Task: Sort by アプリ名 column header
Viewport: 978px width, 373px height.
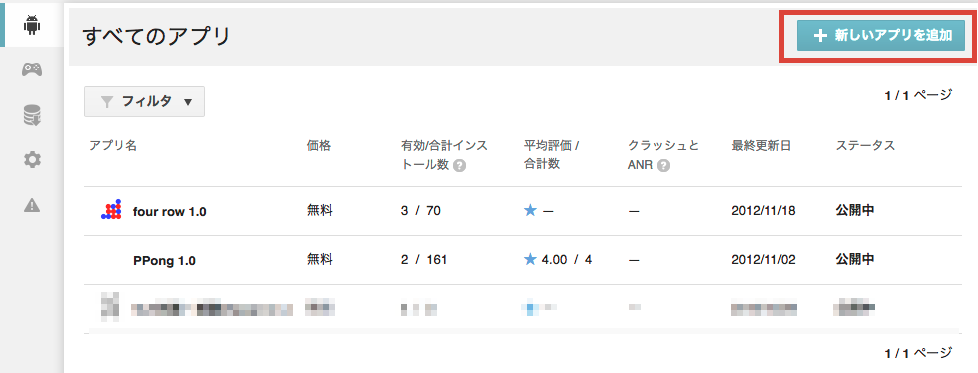Action: (x=113, y=145)
